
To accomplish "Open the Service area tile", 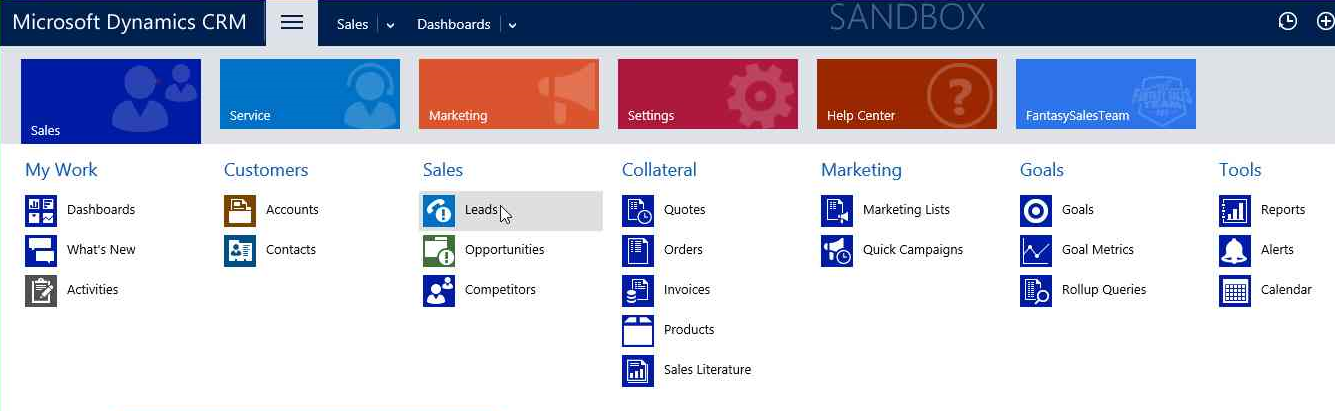I will [x=309, y=94].
